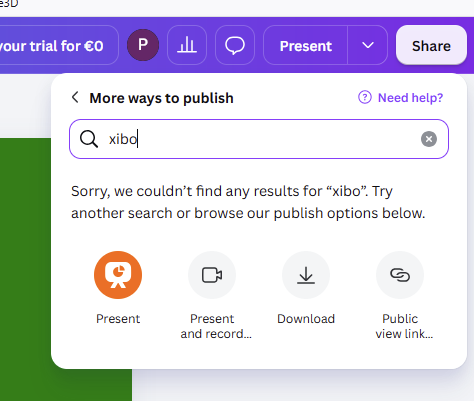Focus the publish options search field
The height and width of the screenshot is (401, 474).
[259, 139]
